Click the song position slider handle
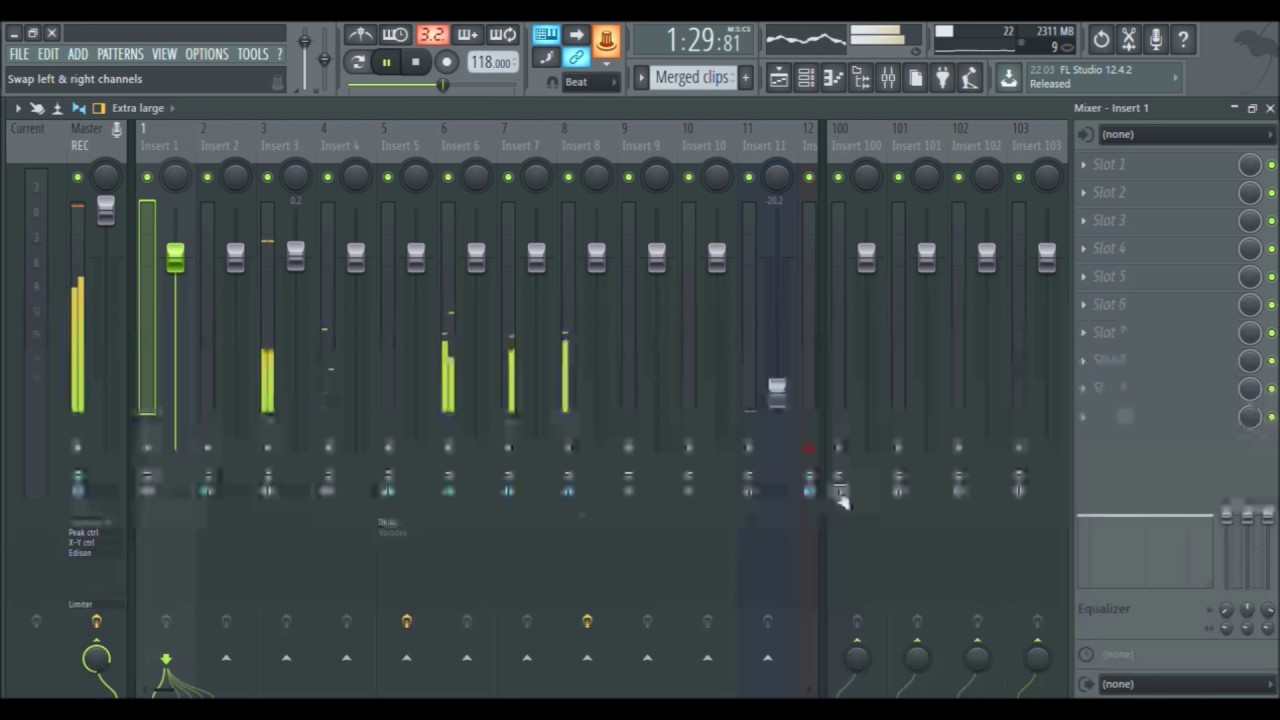Screen dimensions: 1280x720 [442, 85]
